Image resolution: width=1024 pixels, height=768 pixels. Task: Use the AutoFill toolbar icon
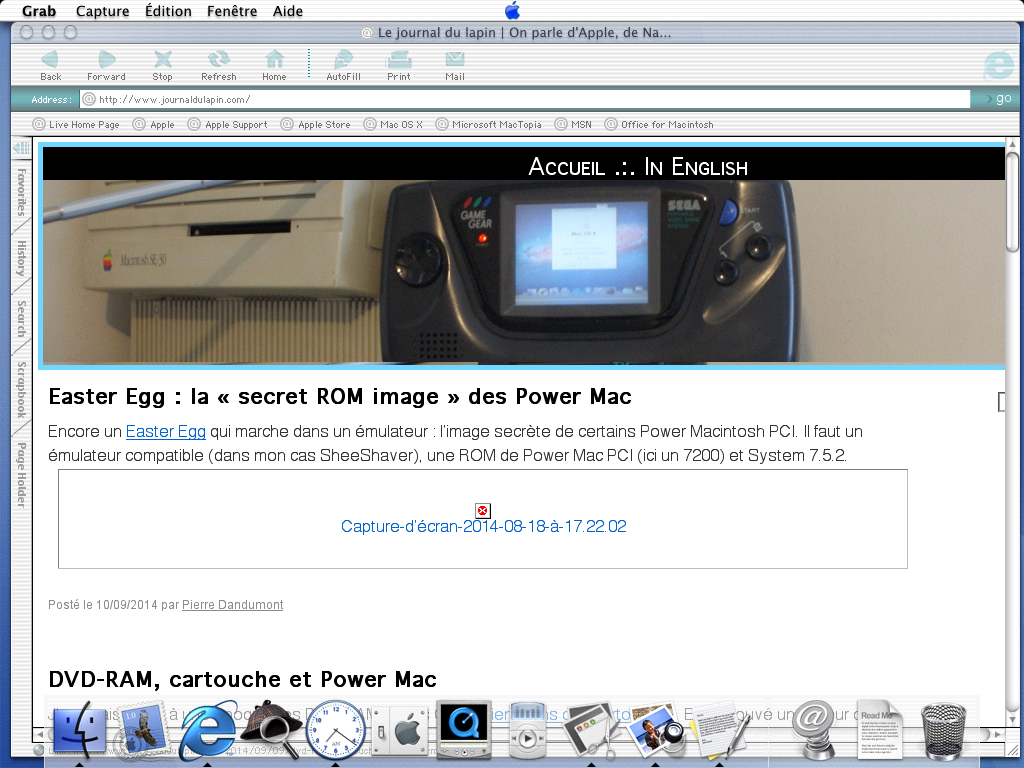click(x=343, y=66)
